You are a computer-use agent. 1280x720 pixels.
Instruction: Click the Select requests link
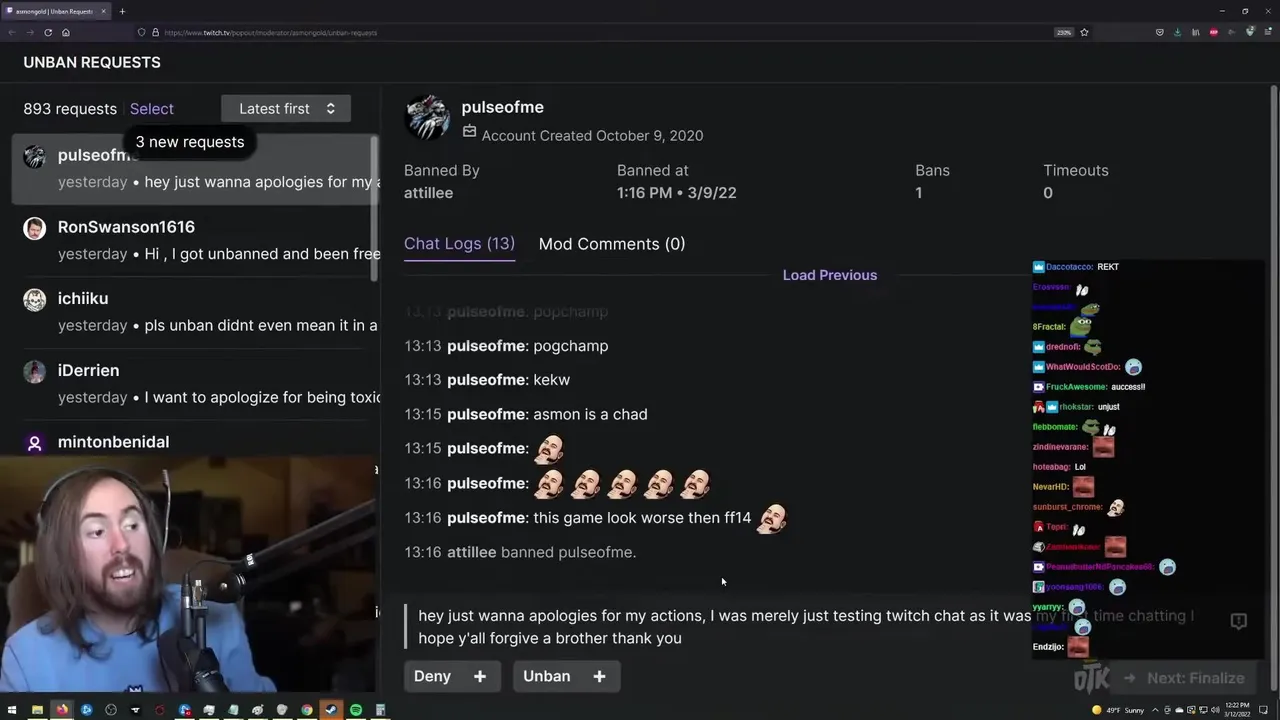click(x=152, y=109)
